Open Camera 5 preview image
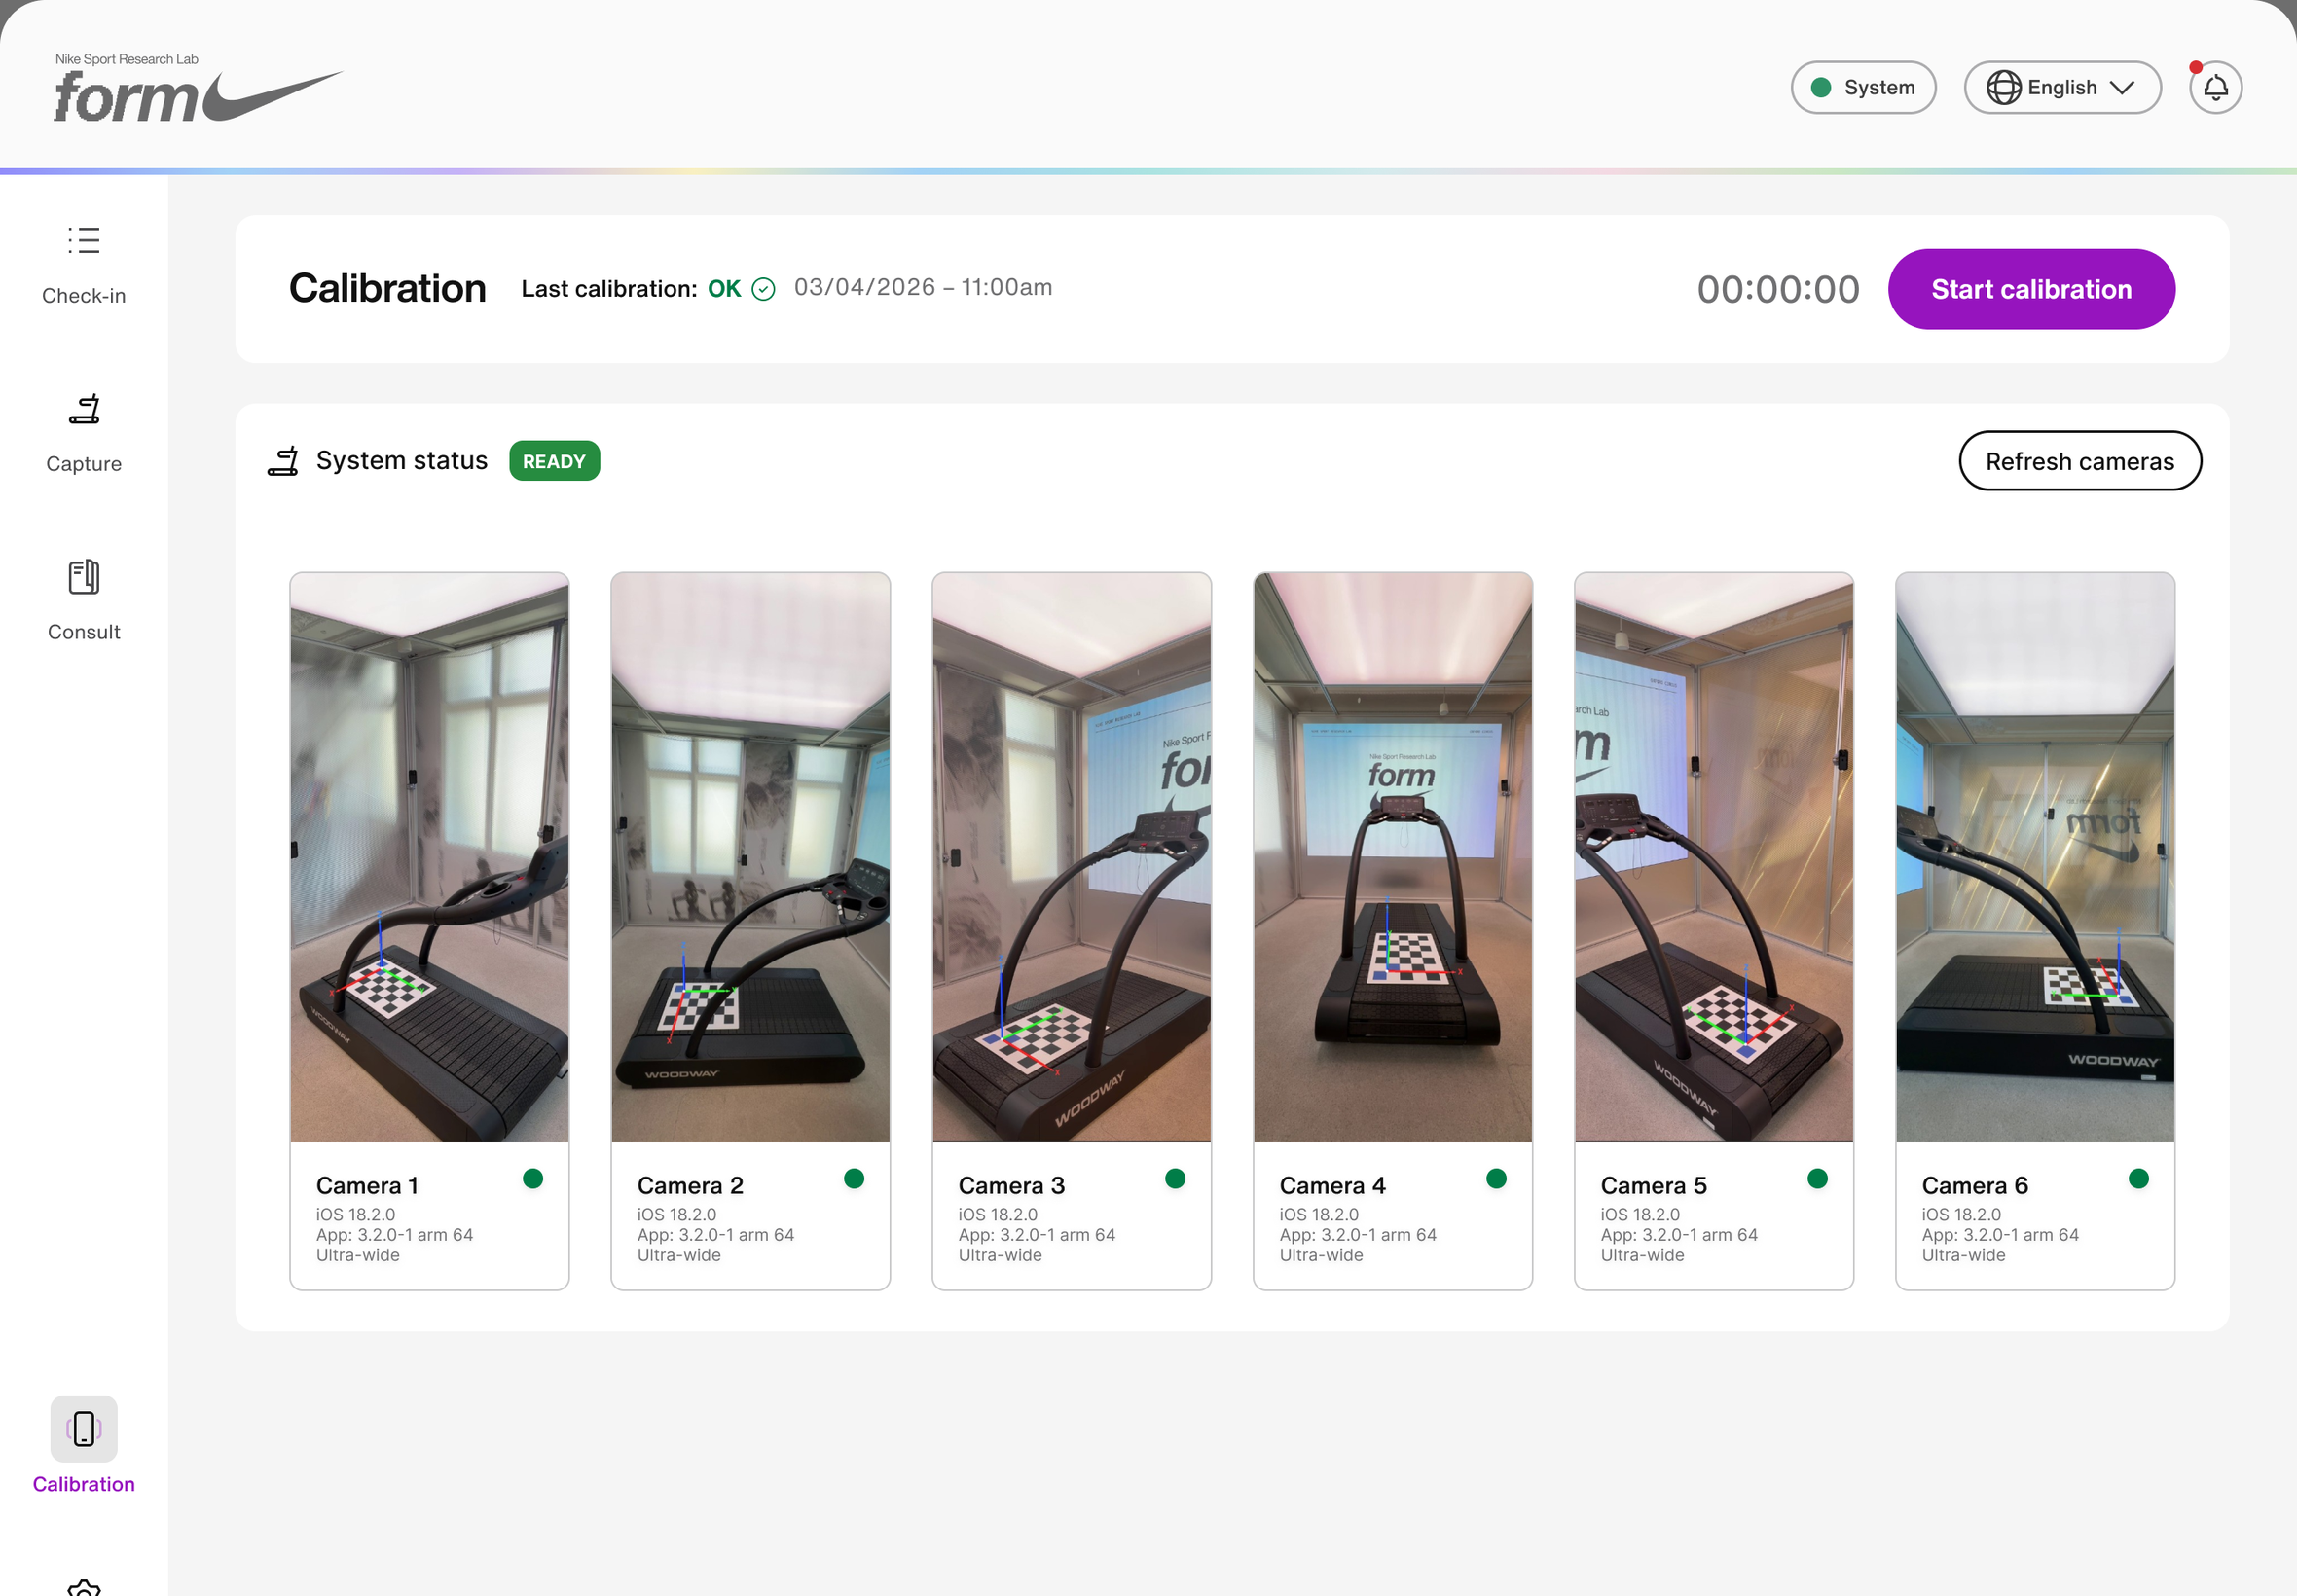Viewport: 2297px width, 1596px height. (1713, 857)
